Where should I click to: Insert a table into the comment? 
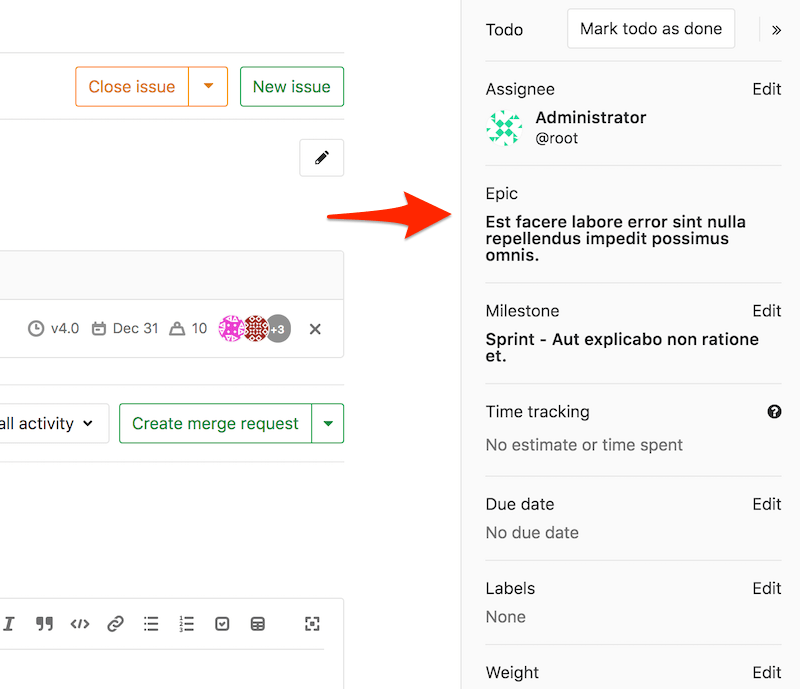pyautogui.click(x=257, y=623)
